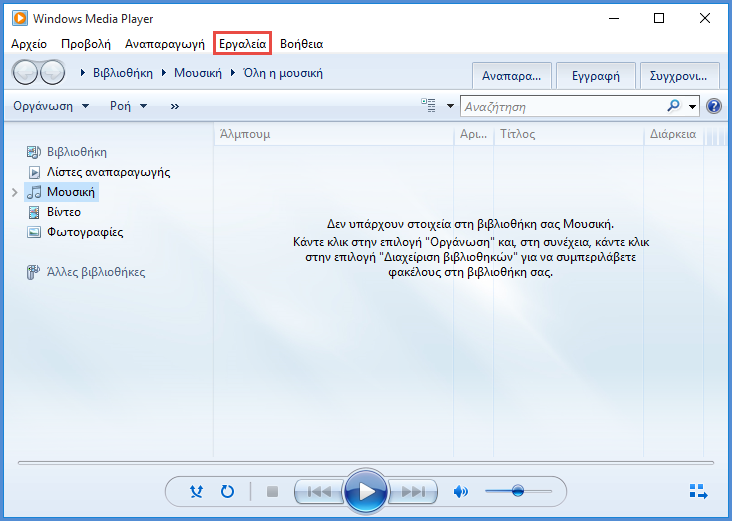
Task: Expand the arrow before the Μουσική breadcrumb
Action: [x=164, y=73]
